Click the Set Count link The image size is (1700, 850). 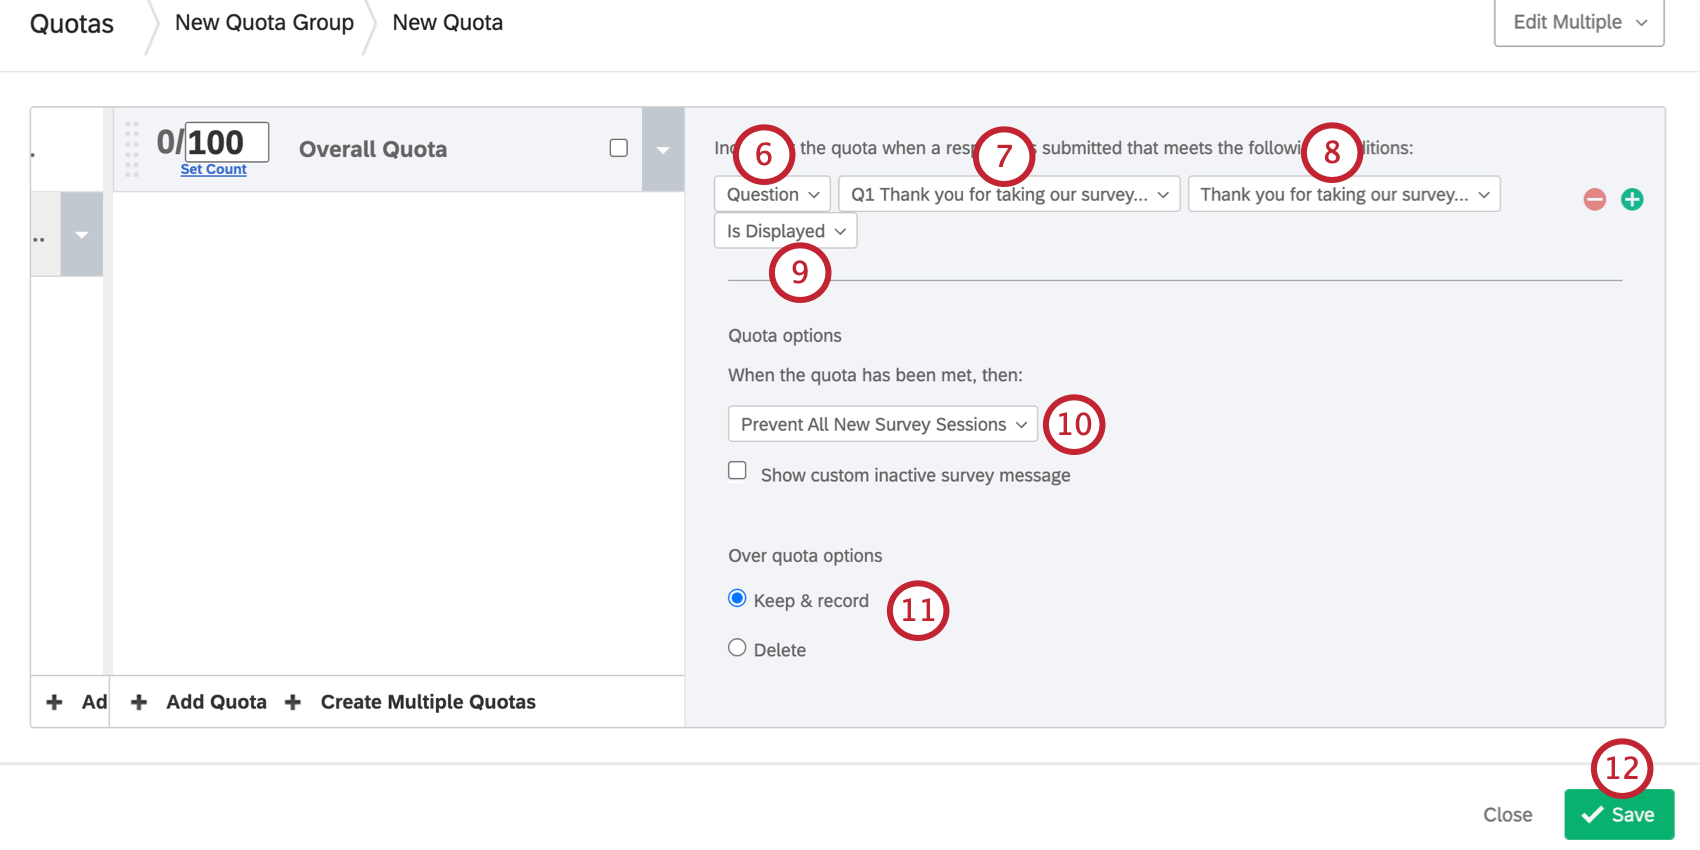click(x=213, y=170)
